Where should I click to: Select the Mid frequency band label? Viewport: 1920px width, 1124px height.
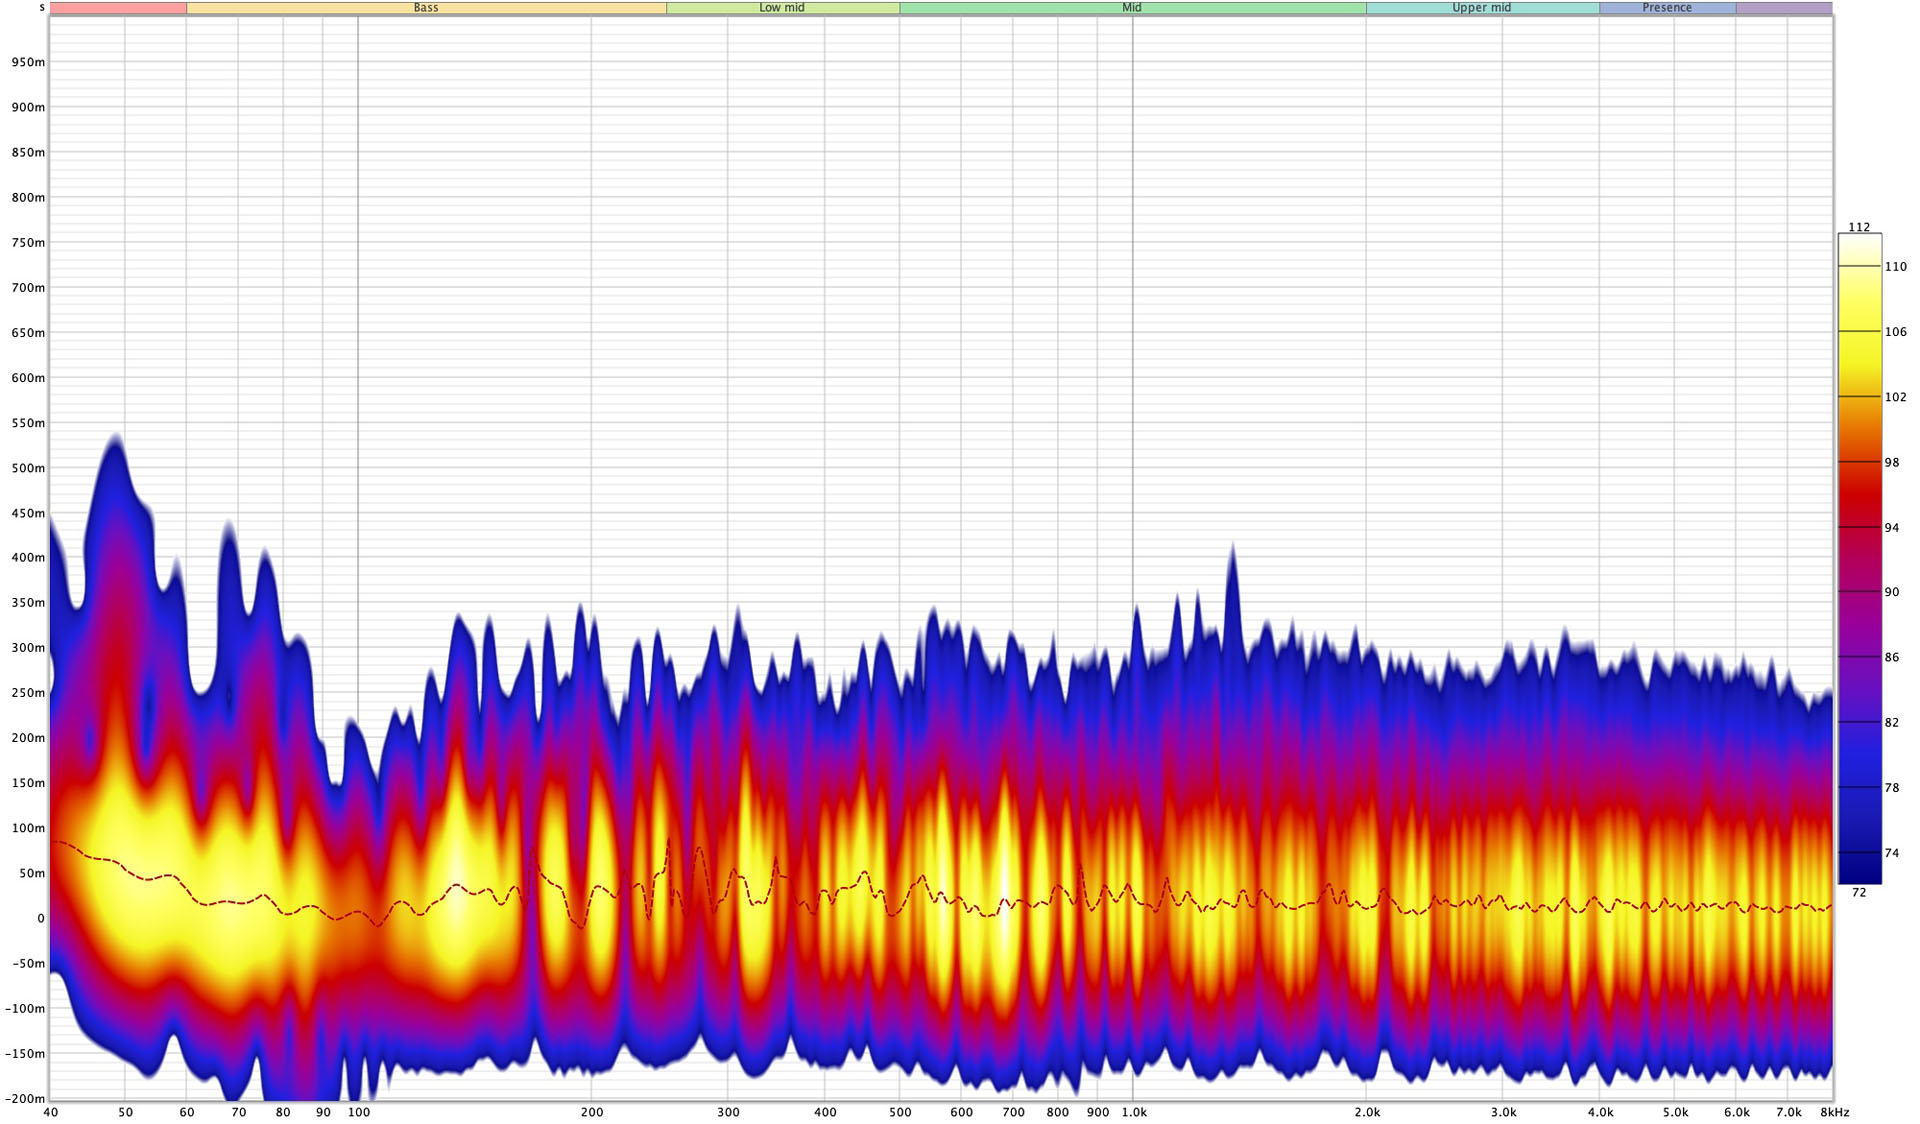1131,7
